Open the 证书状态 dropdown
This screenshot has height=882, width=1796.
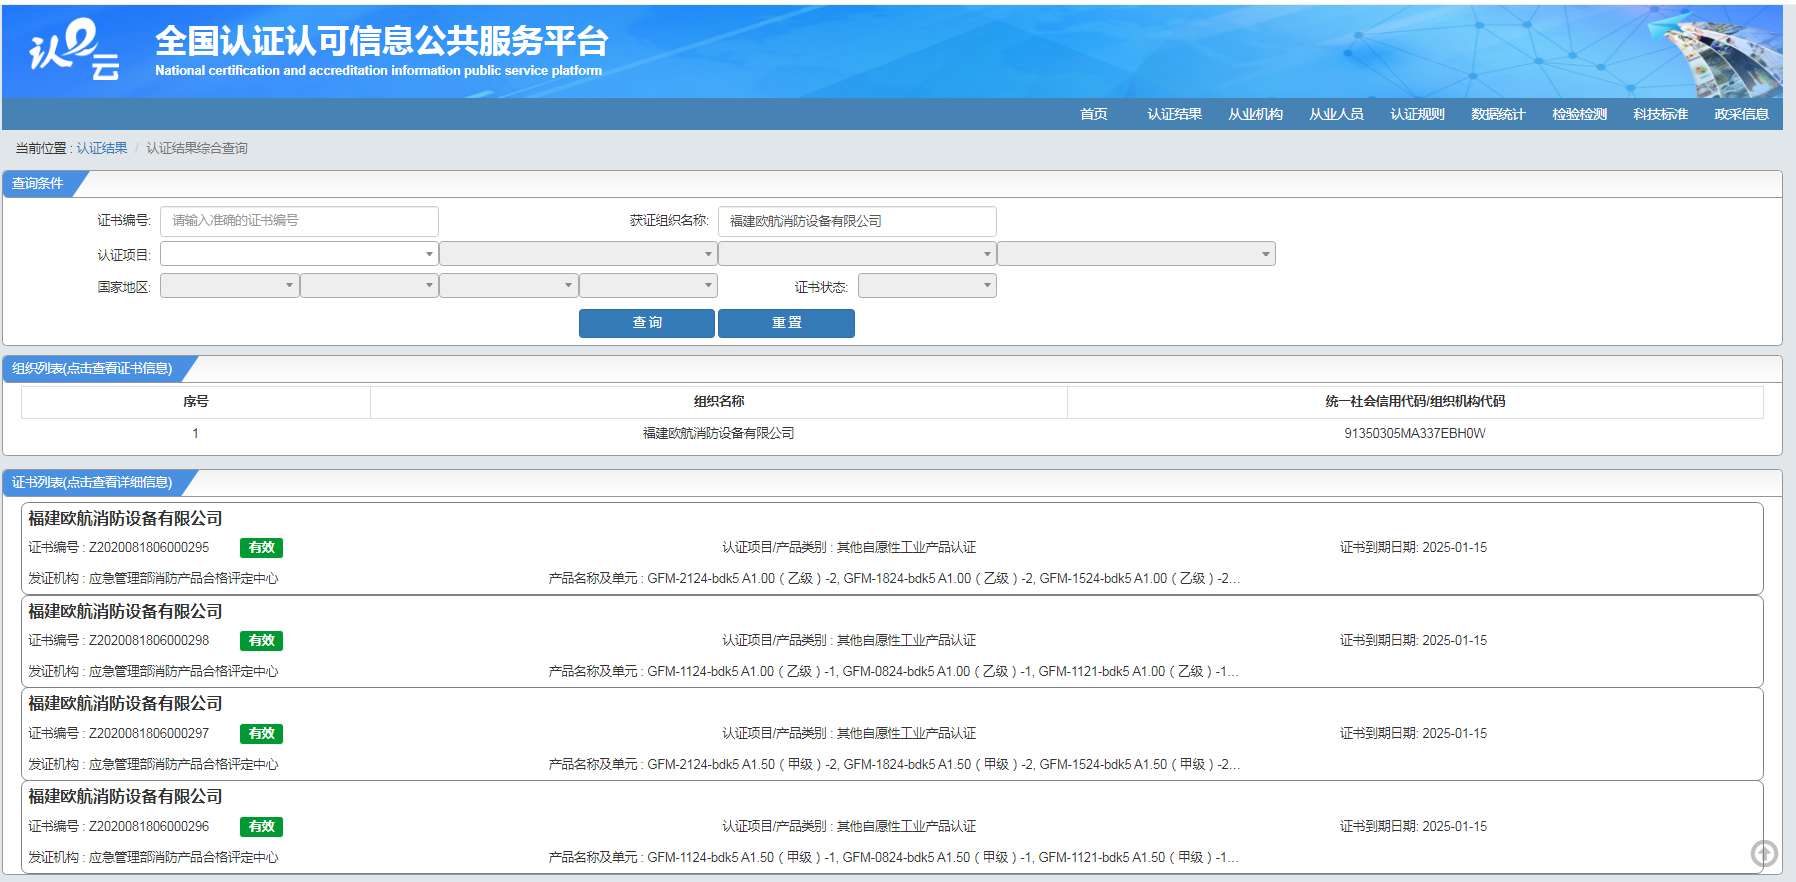point(927,286)
